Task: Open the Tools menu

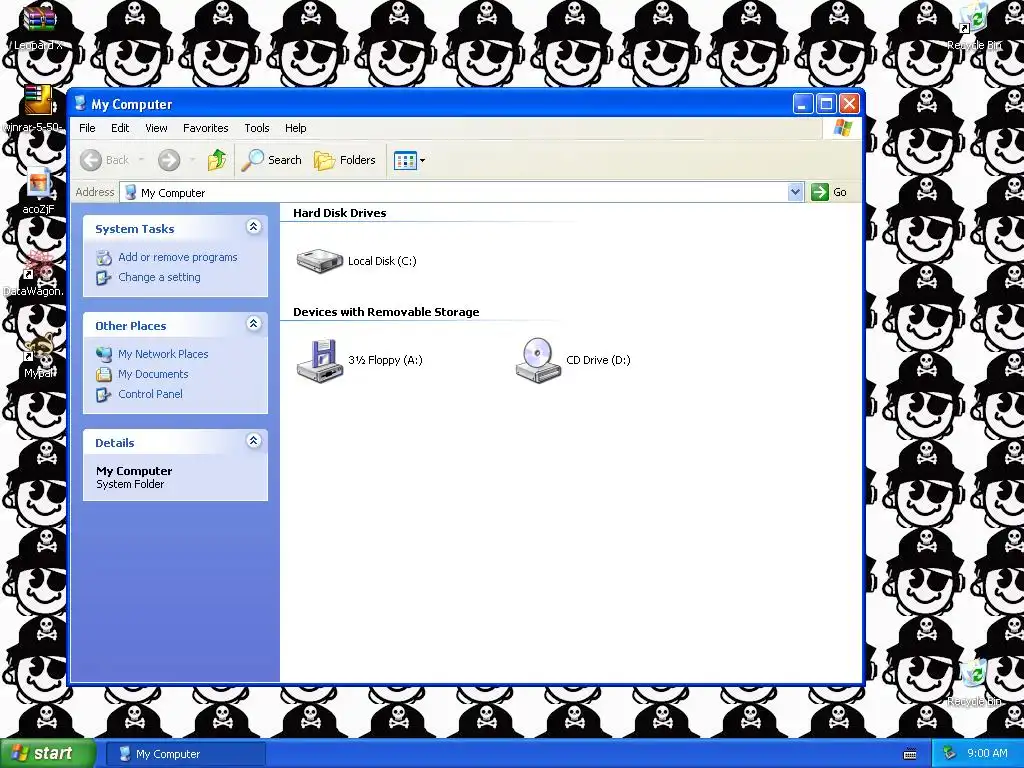Action: click(257, 128)
